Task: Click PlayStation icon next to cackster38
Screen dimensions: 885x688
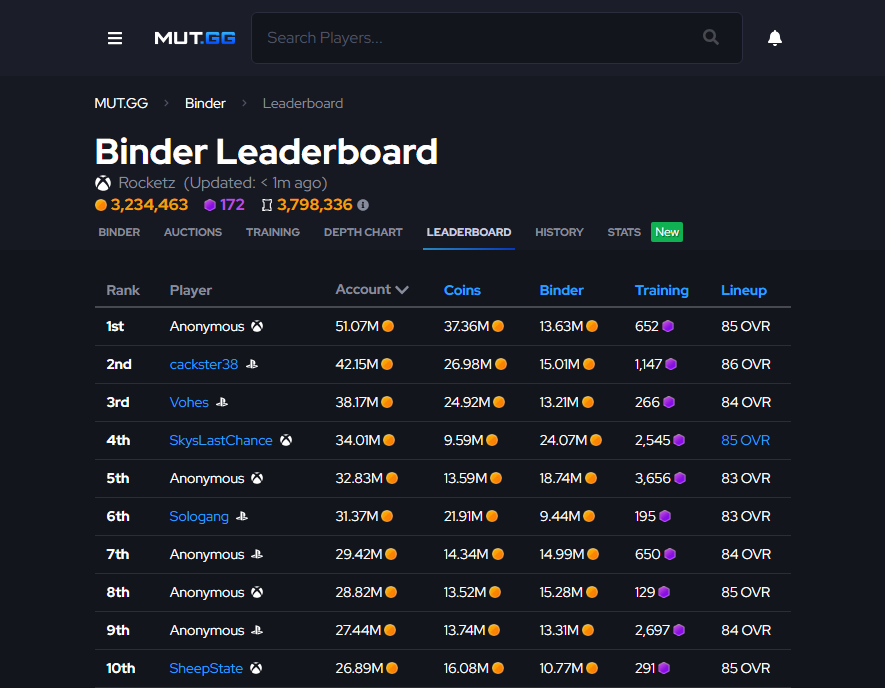Action: [x=252, y=364]
